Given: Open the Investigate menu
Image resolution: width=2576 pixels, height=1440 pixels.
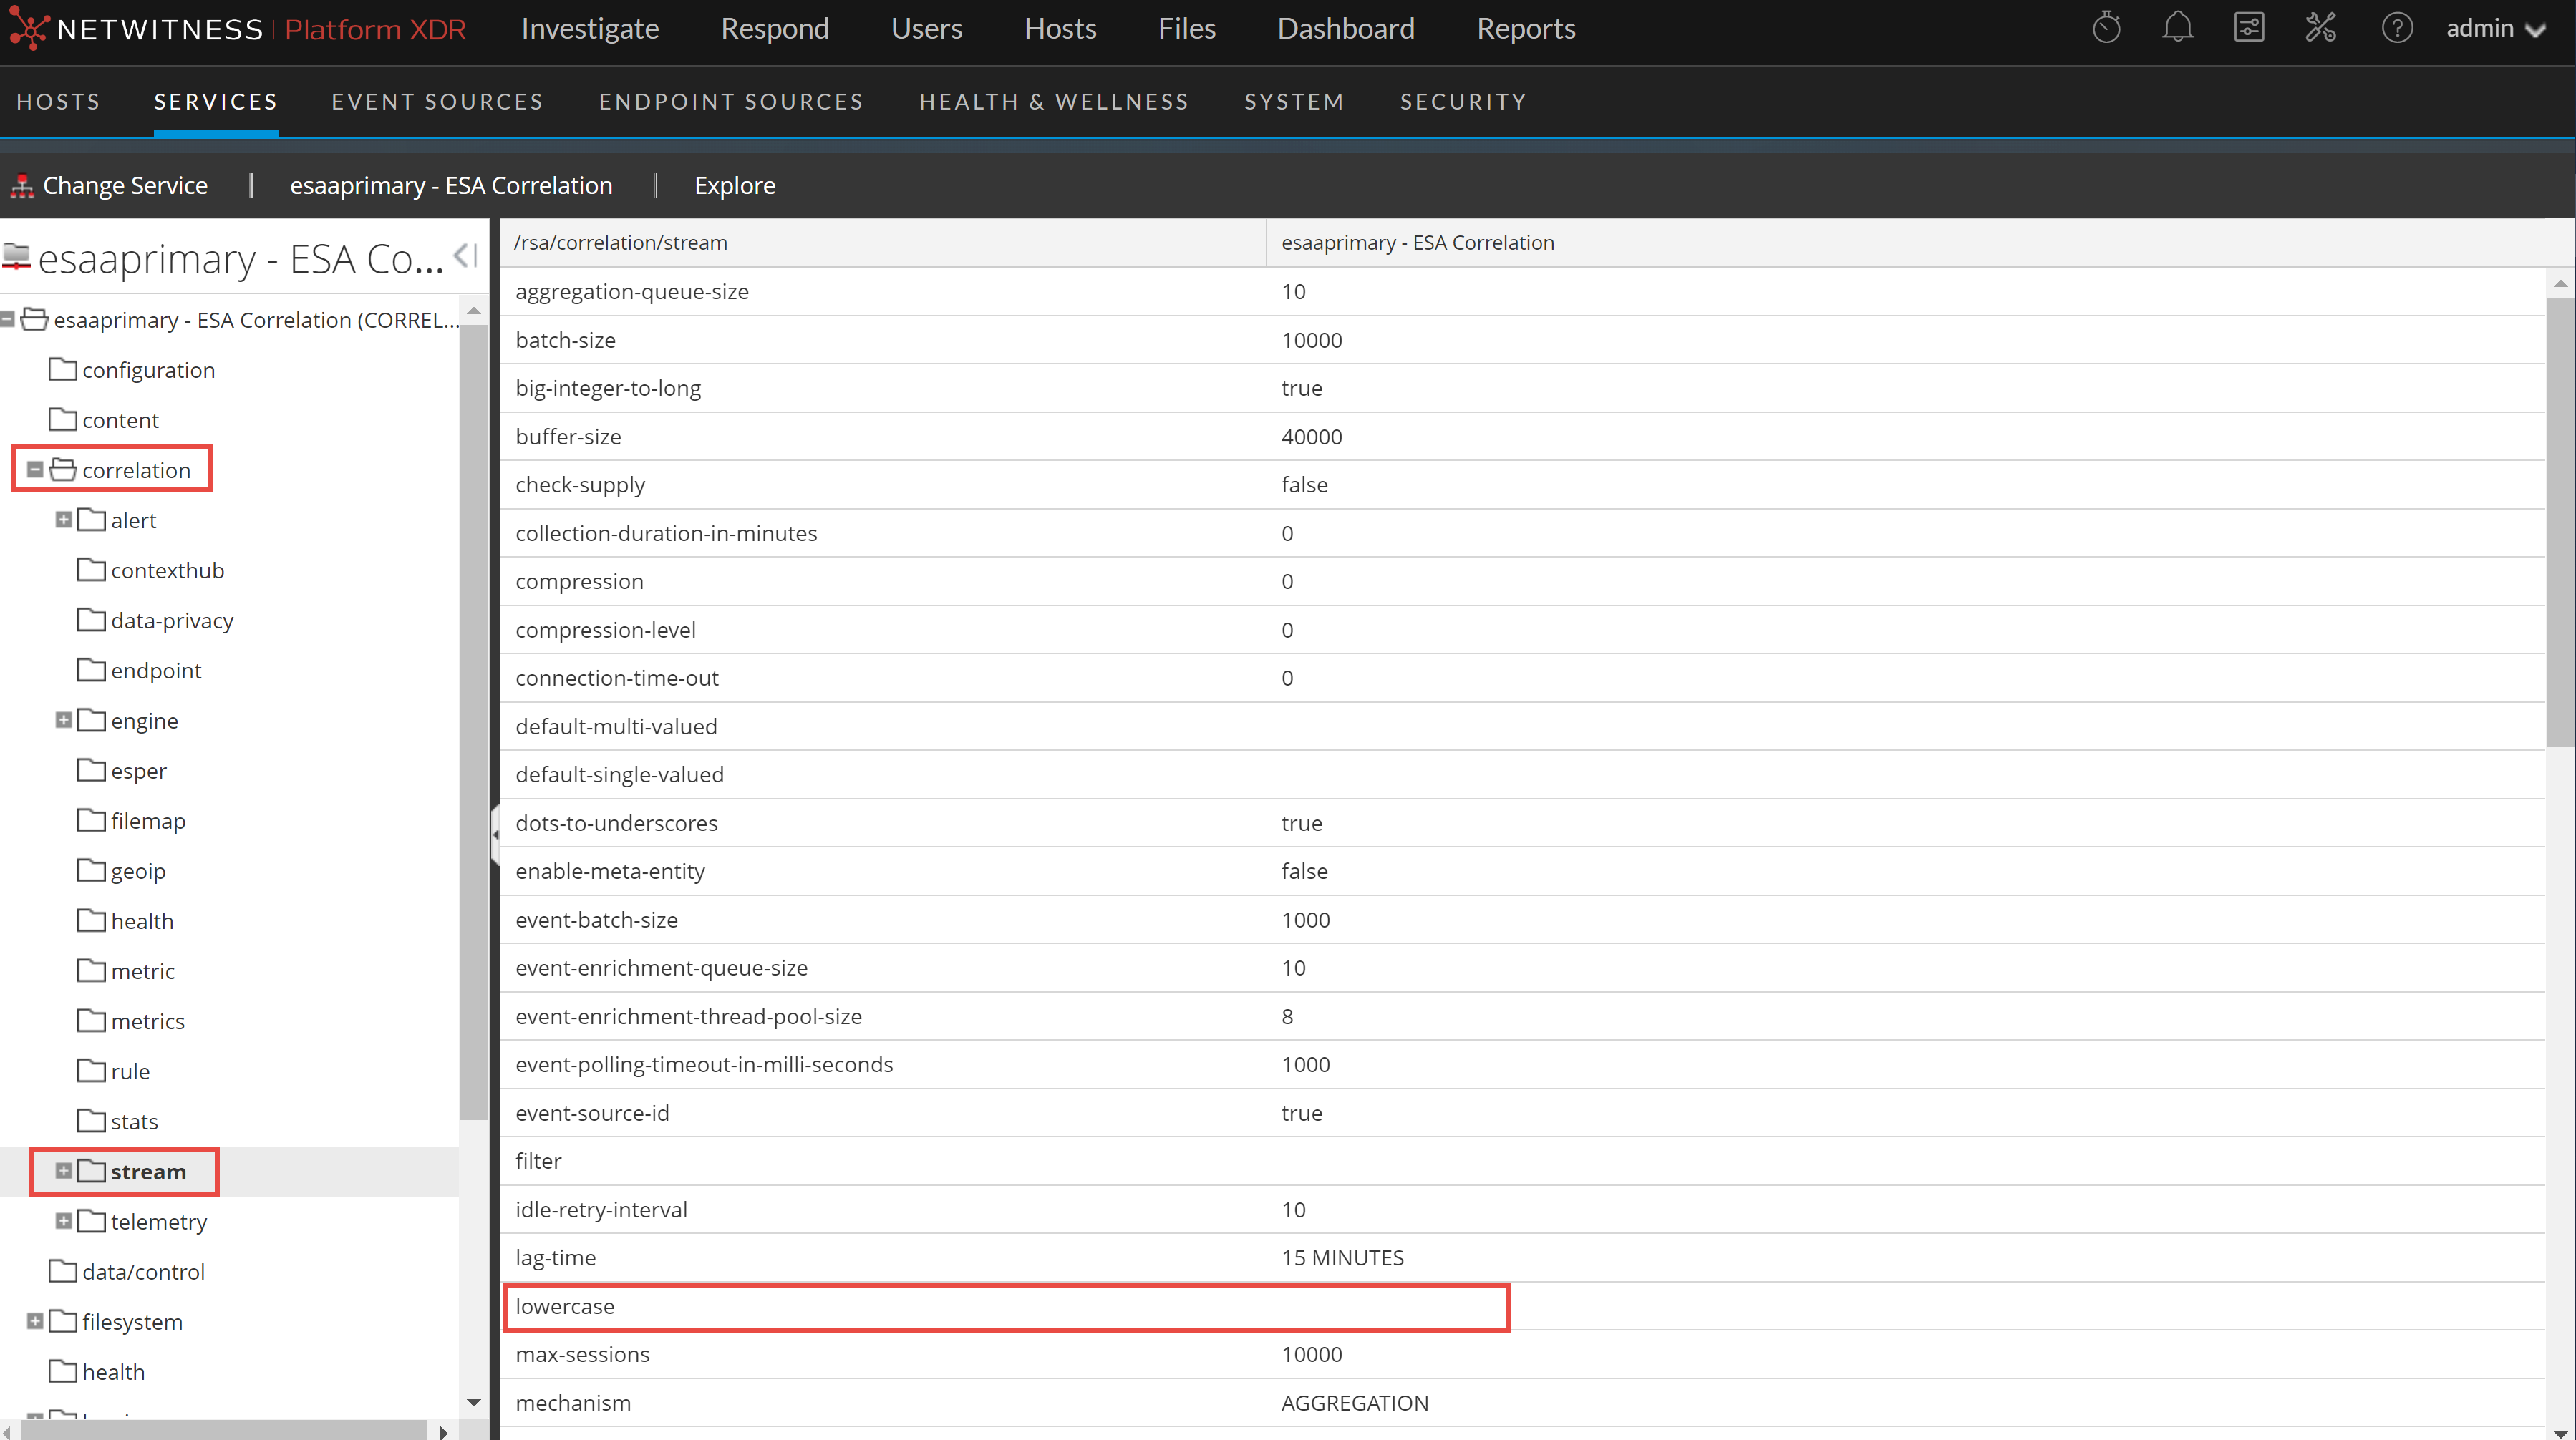Looking at the screenshot, I should tap(590, 29).
